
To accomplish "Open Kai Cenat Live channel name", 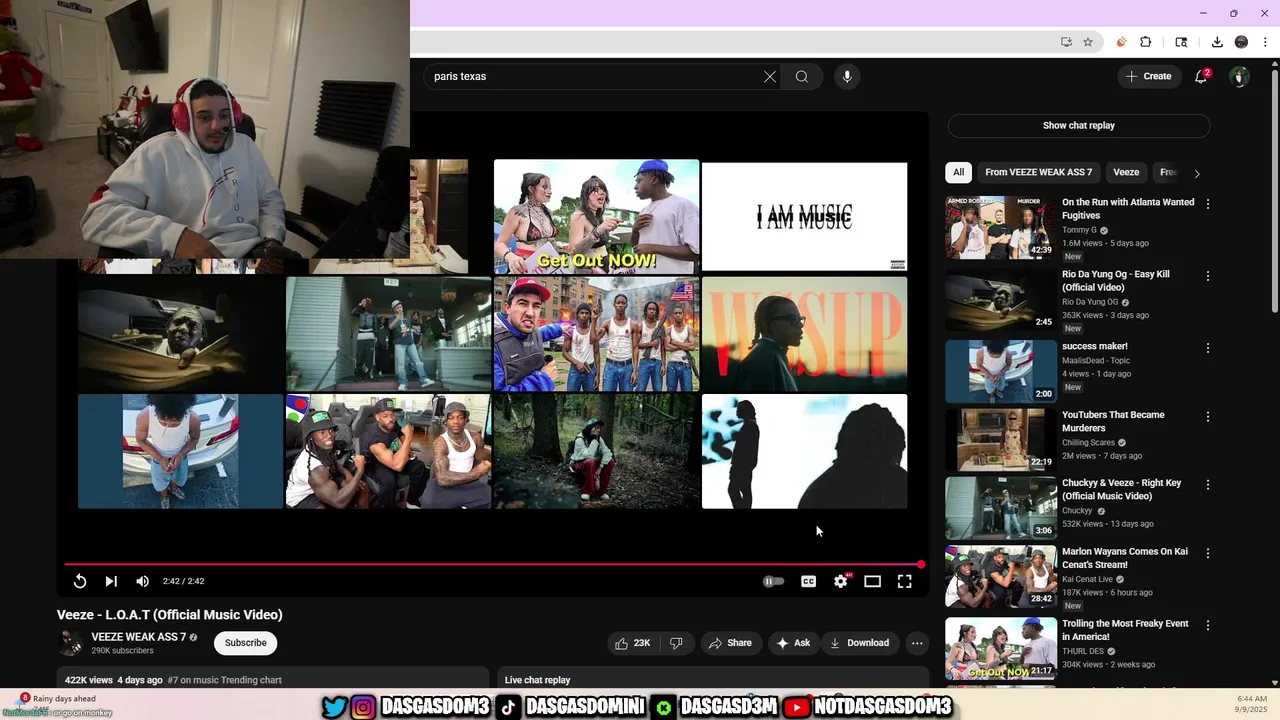I will (x=1087, y=579).
